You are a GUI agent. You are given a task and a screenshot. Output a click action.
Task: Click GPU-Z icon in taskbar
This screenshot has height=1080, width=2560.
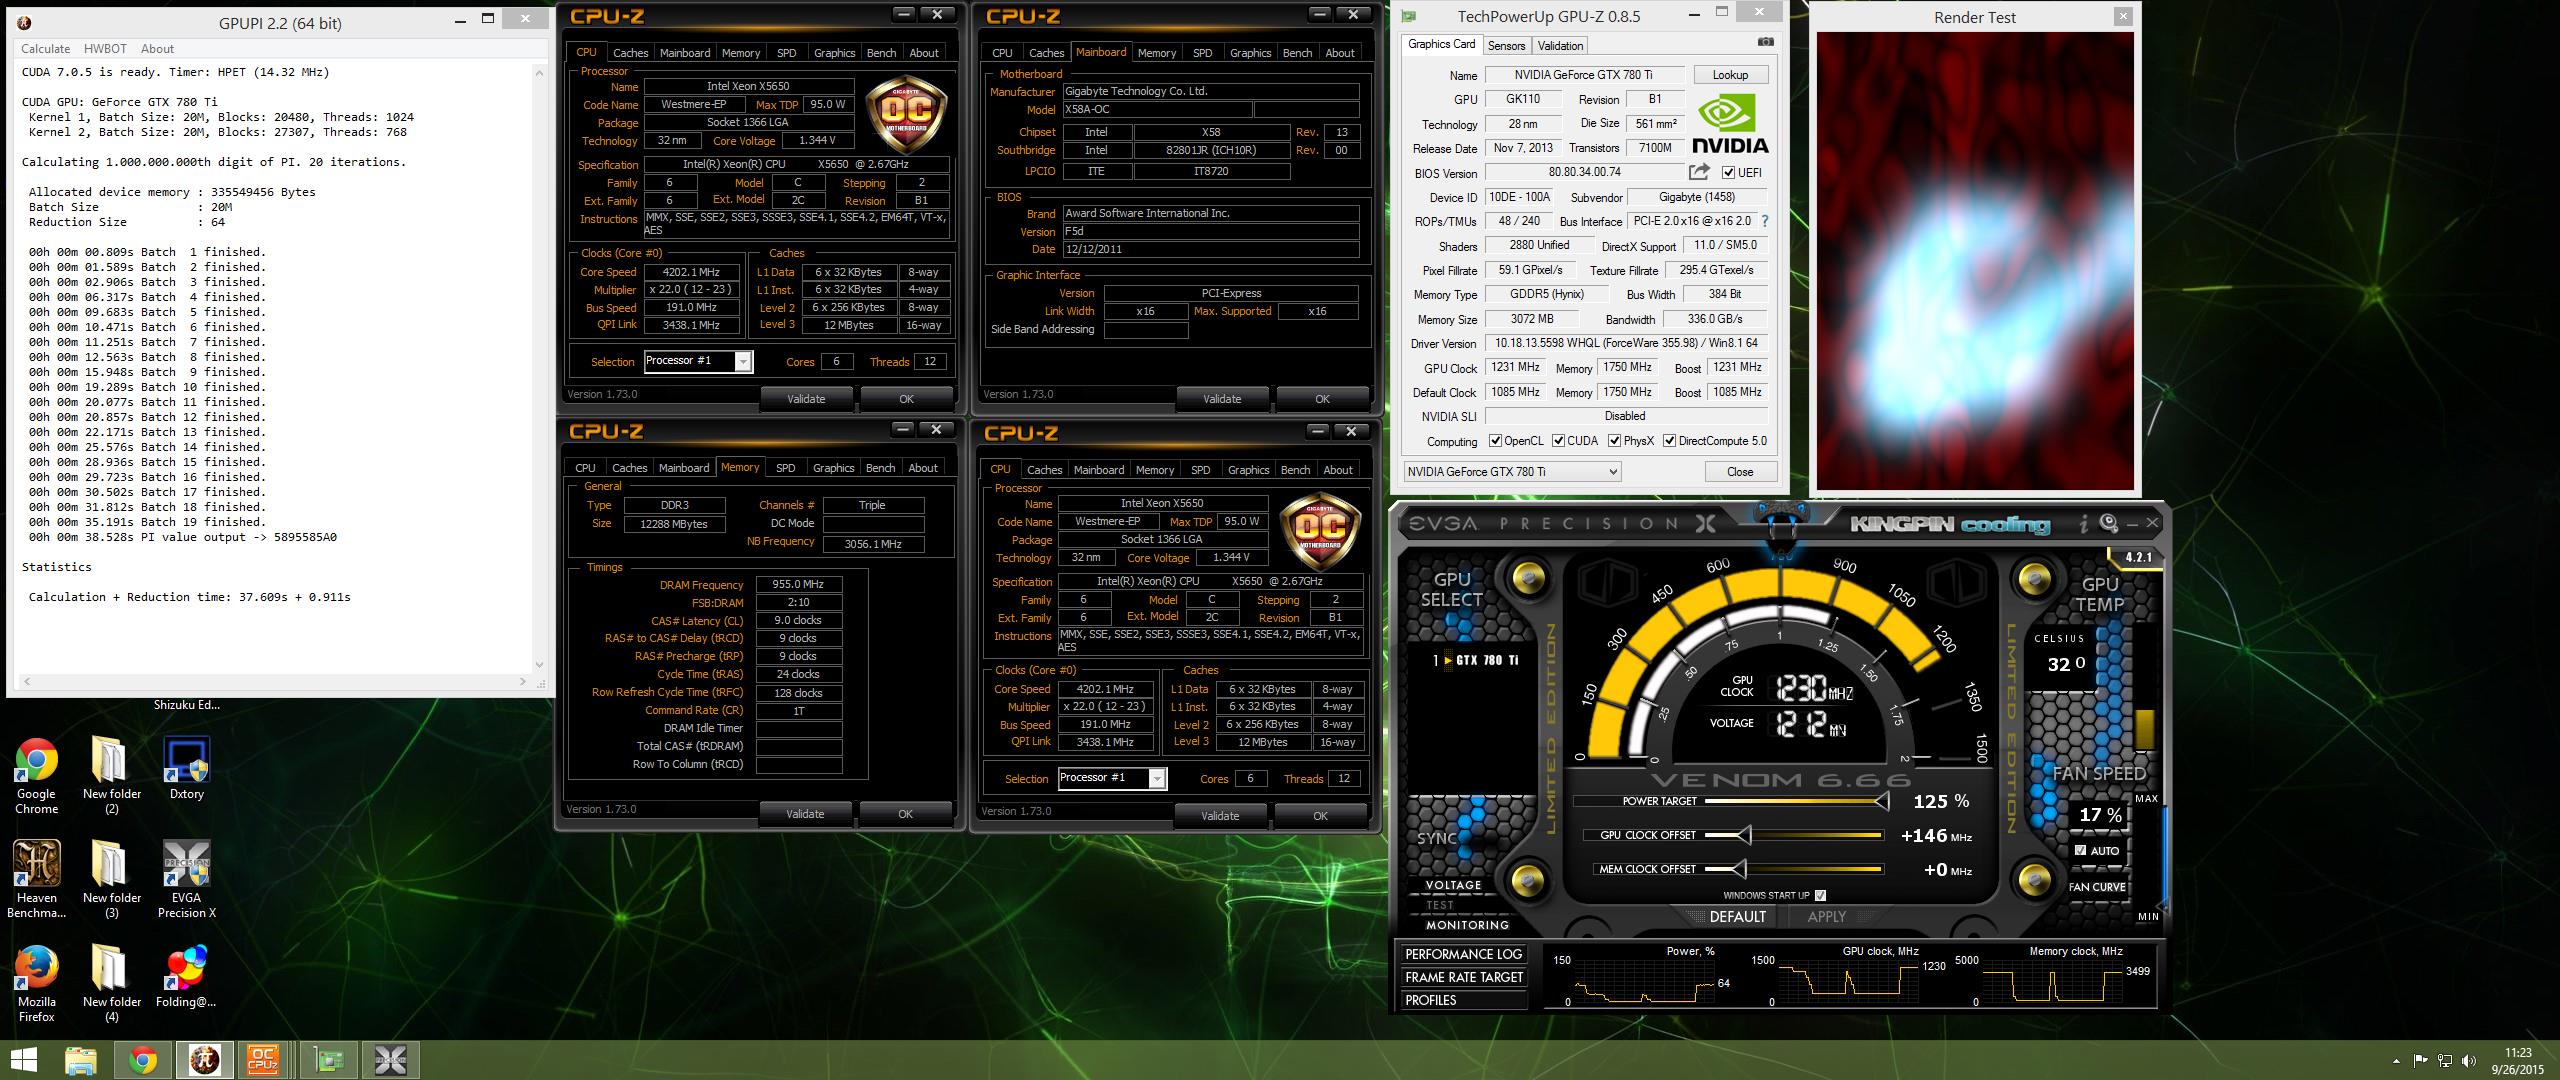[x=328, y=1060]
